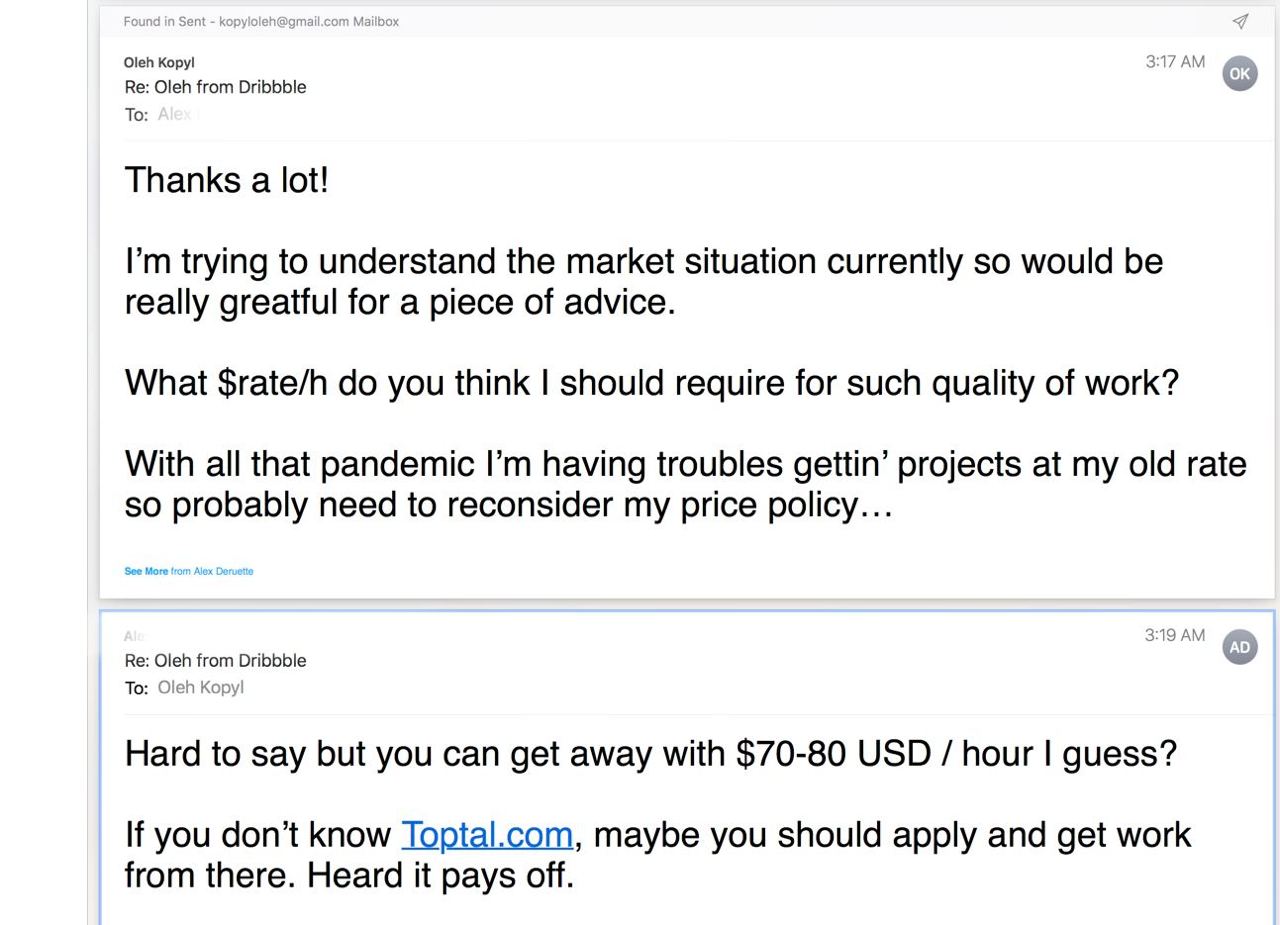Click the "Heard it pays off" text
This screenshot has width=1280, height=925.
440,876
